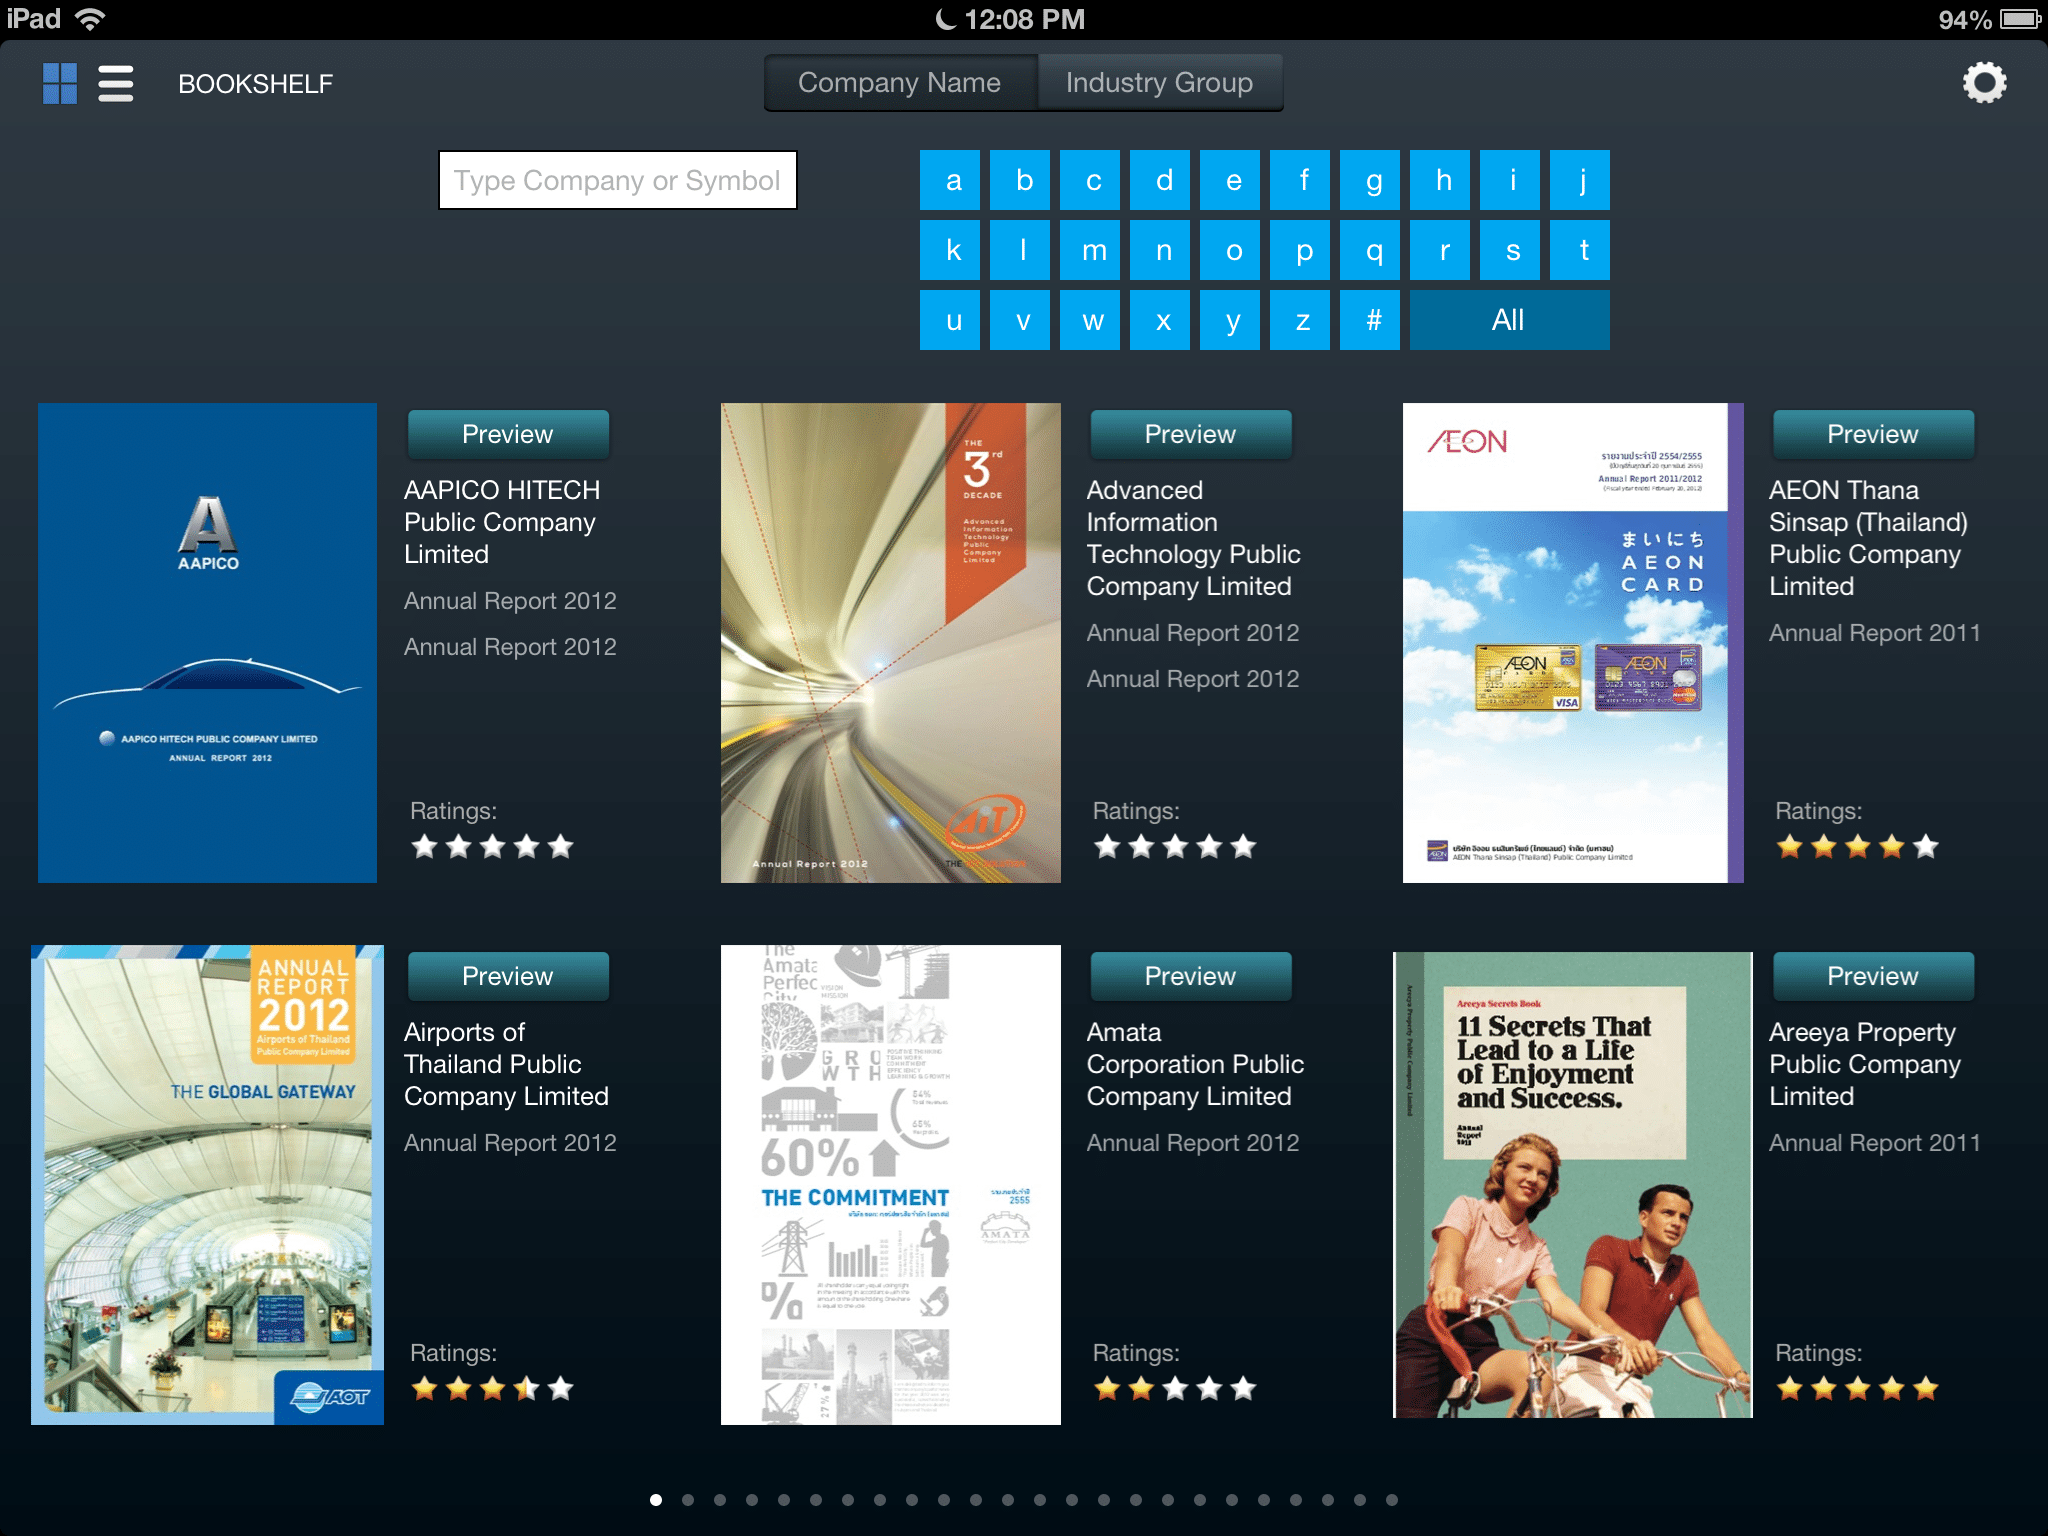Screen dimensions: 2048x1536
Task: Rate AEON Thana Sinsap stars
Action: [1858, 847]
